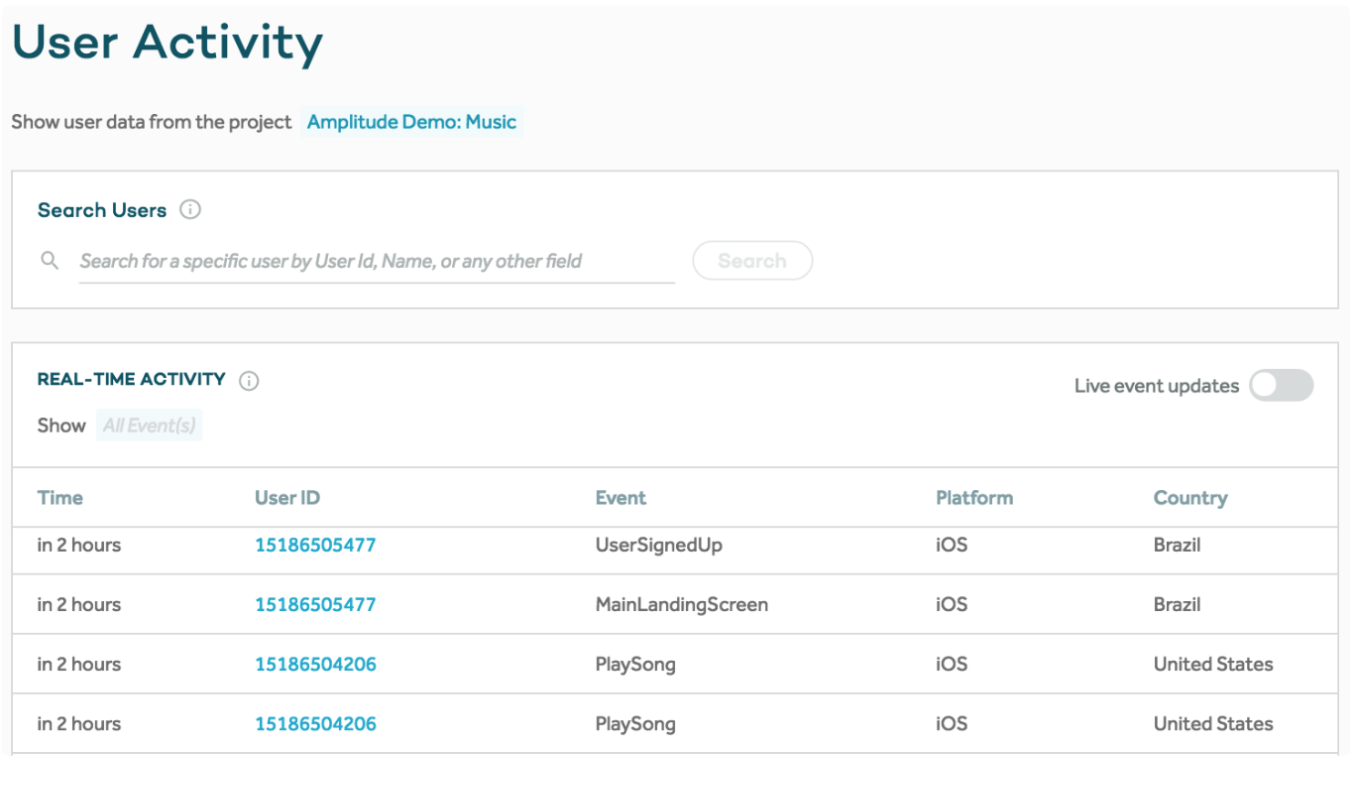Sort by the Time column header

point(60,498)
